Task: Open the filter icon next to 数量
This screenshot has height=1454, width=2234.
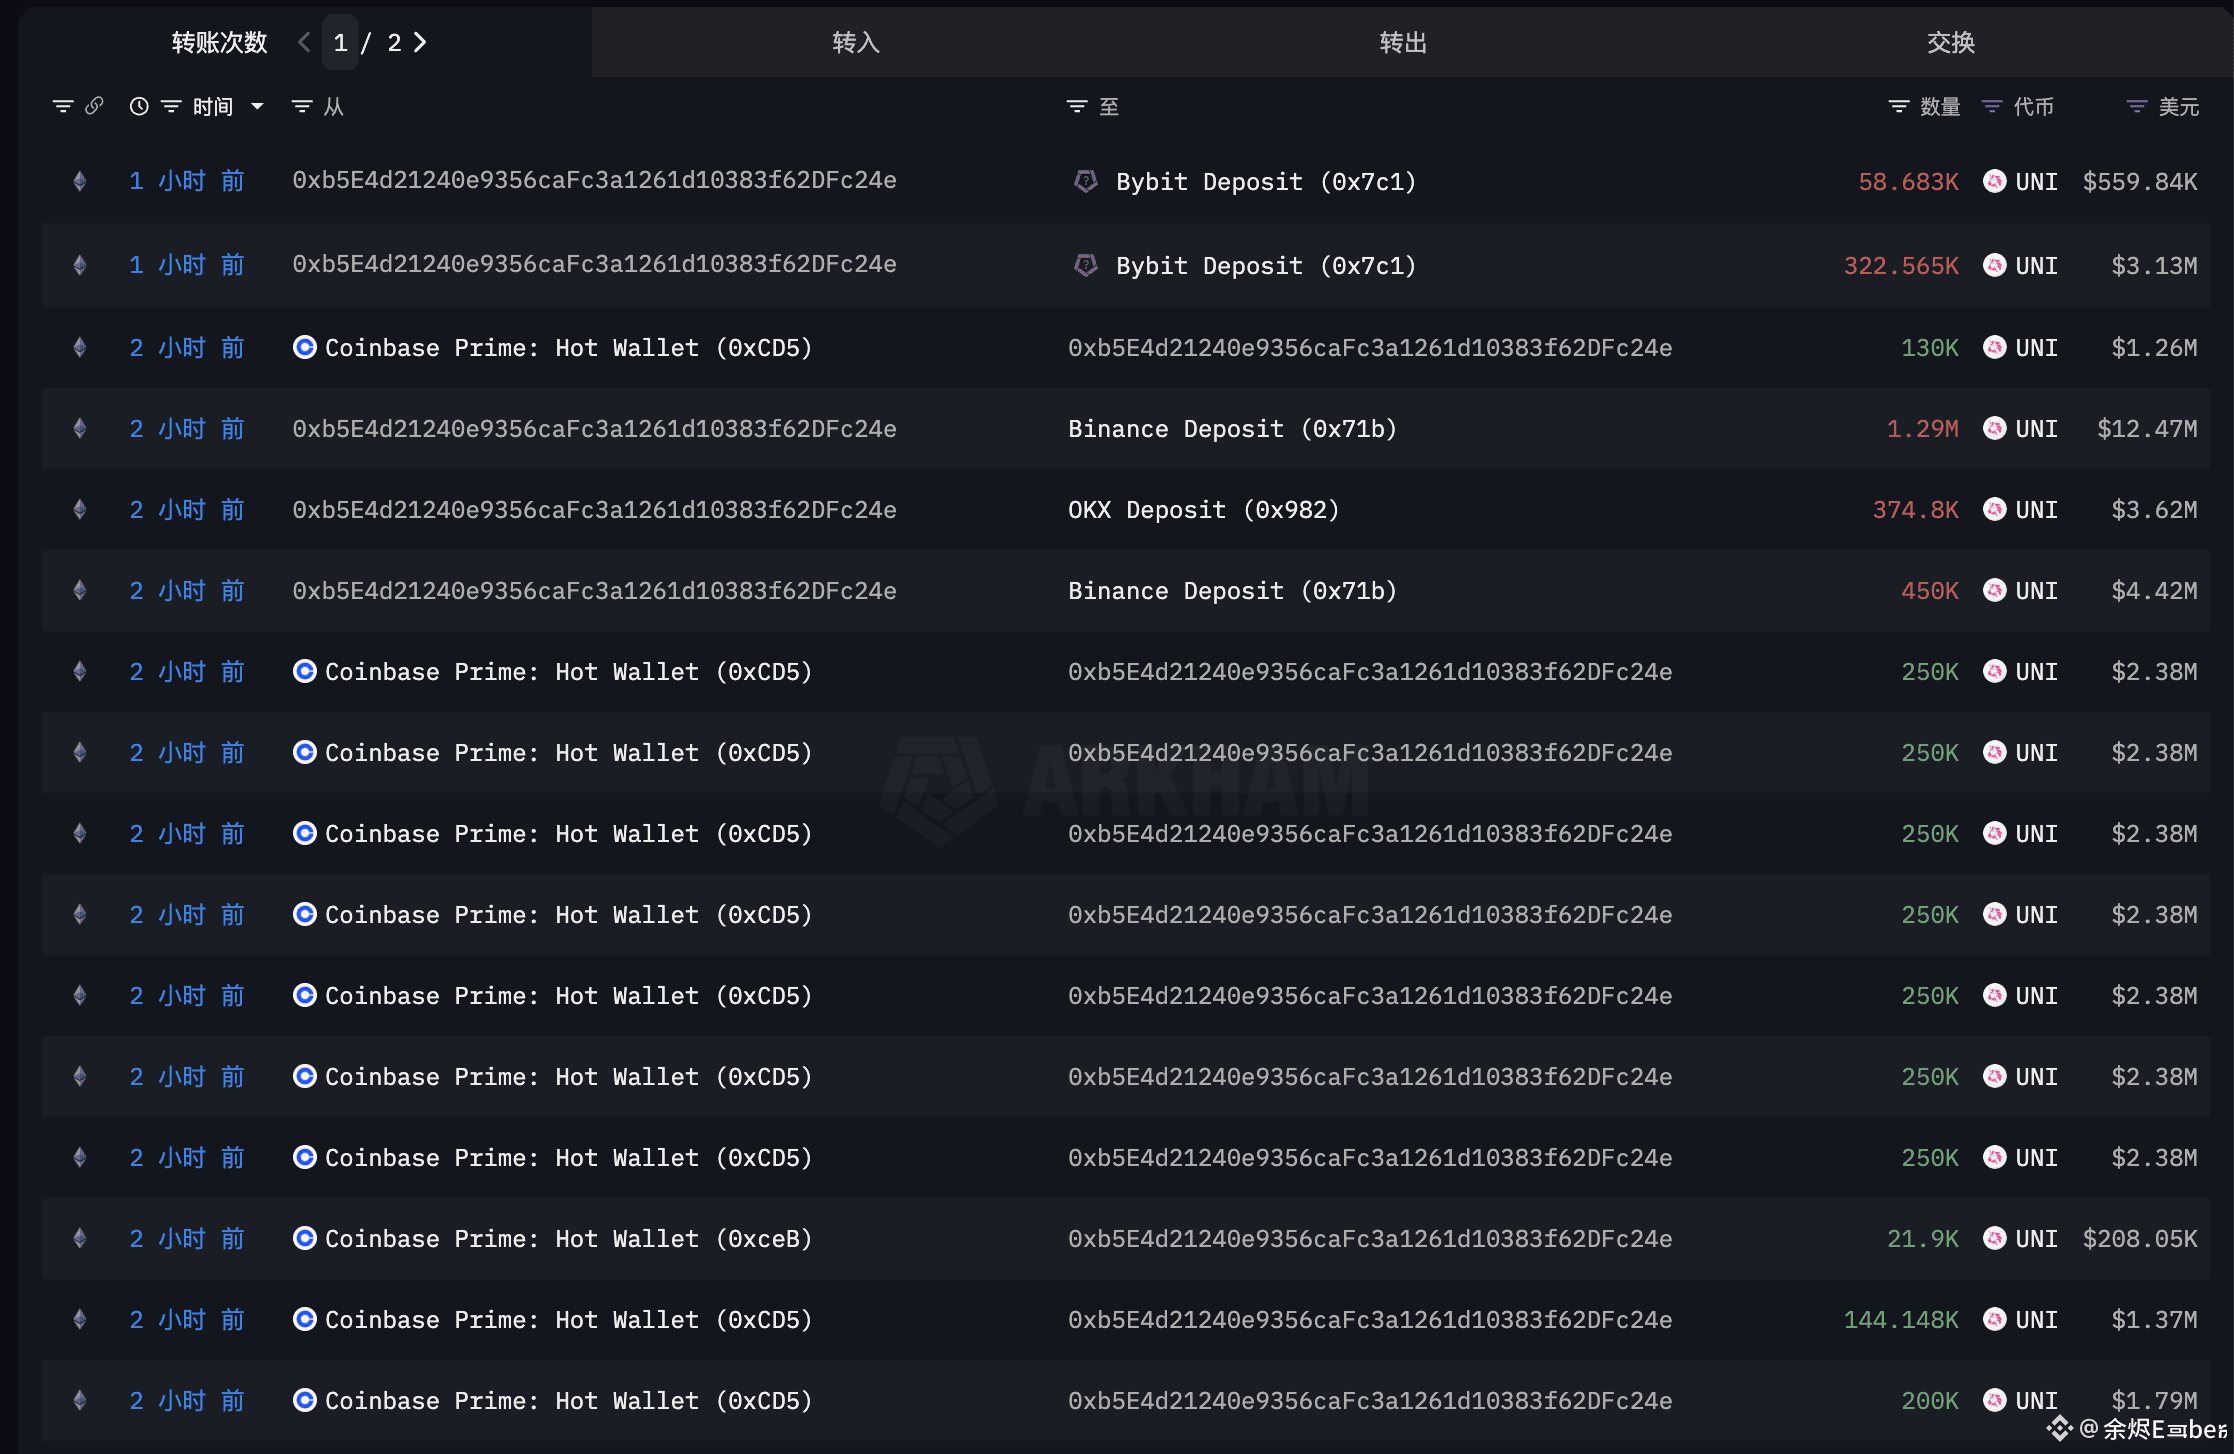Action: pos(1899,106)
